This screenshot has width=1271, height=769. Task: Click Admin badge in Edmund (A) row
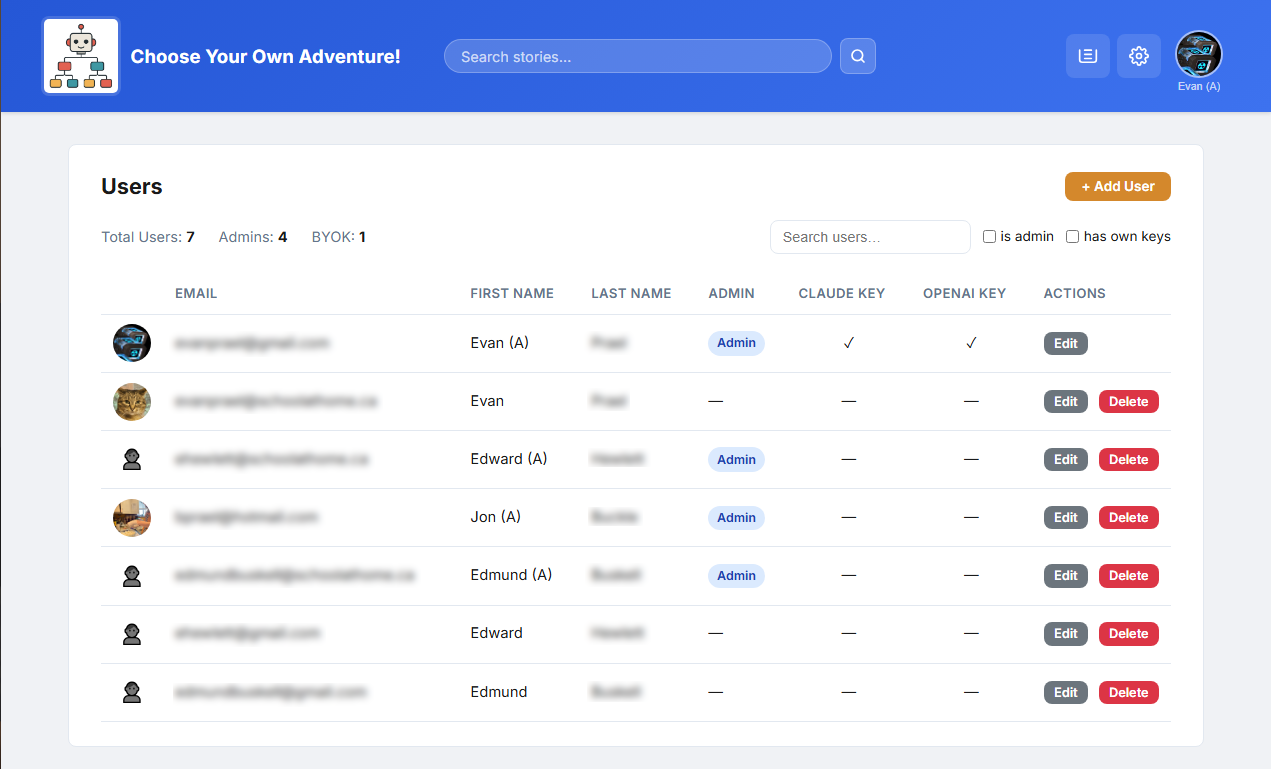pyautogui.click(x=736, y=575)
